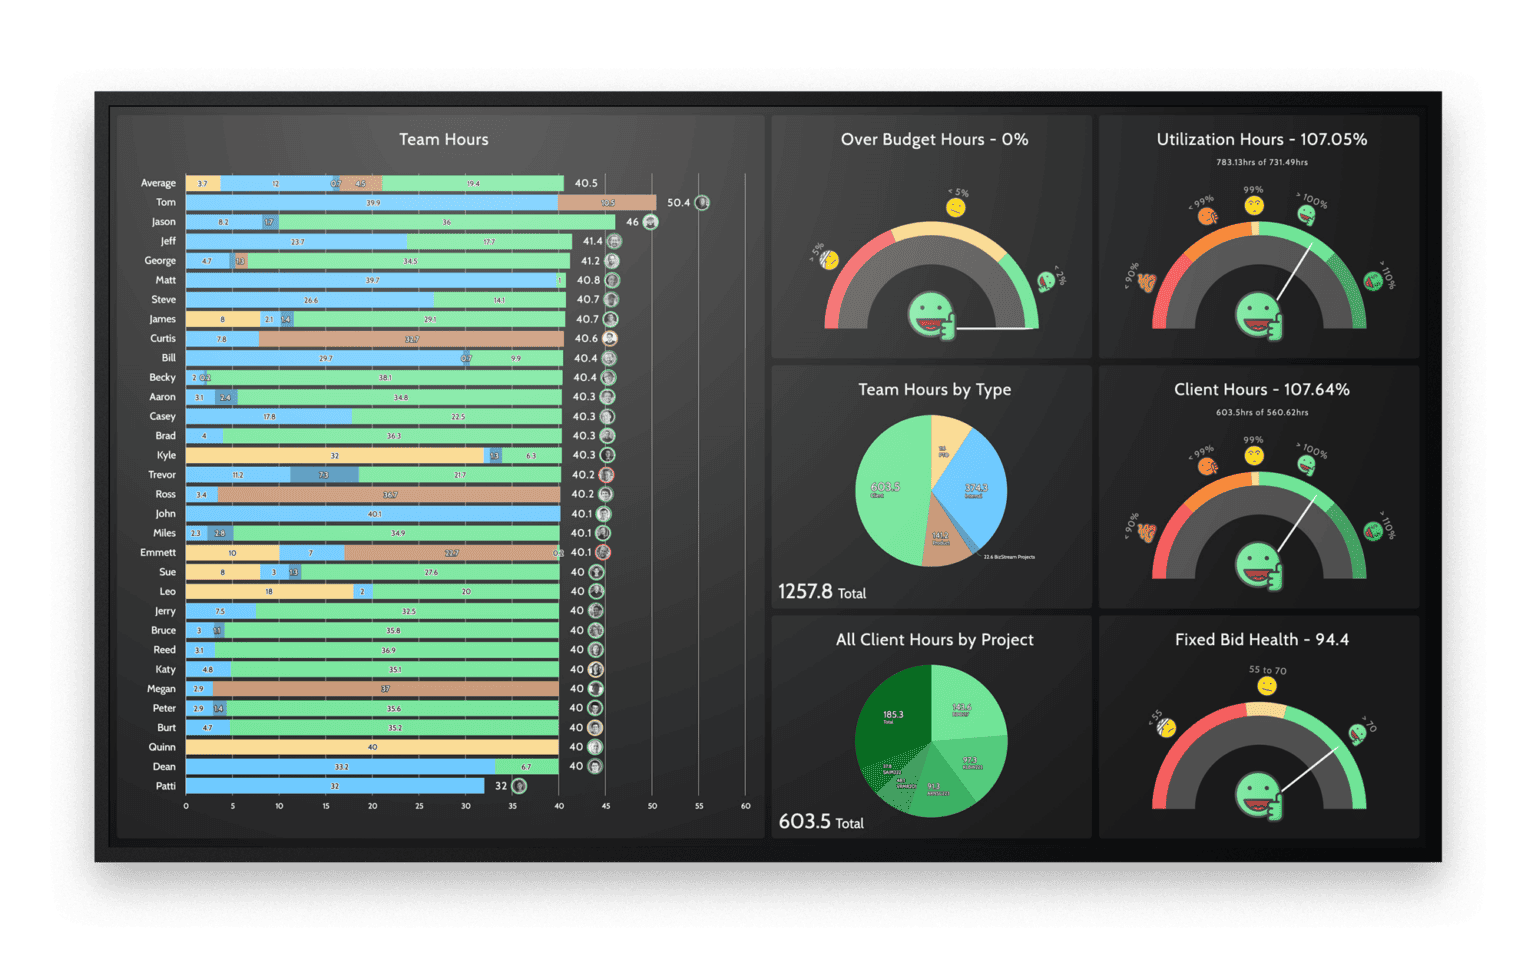Viewport: 1536px width, 953px height.
Task: Click the '1257.8 Total' figure
Action: click(822, 592)
